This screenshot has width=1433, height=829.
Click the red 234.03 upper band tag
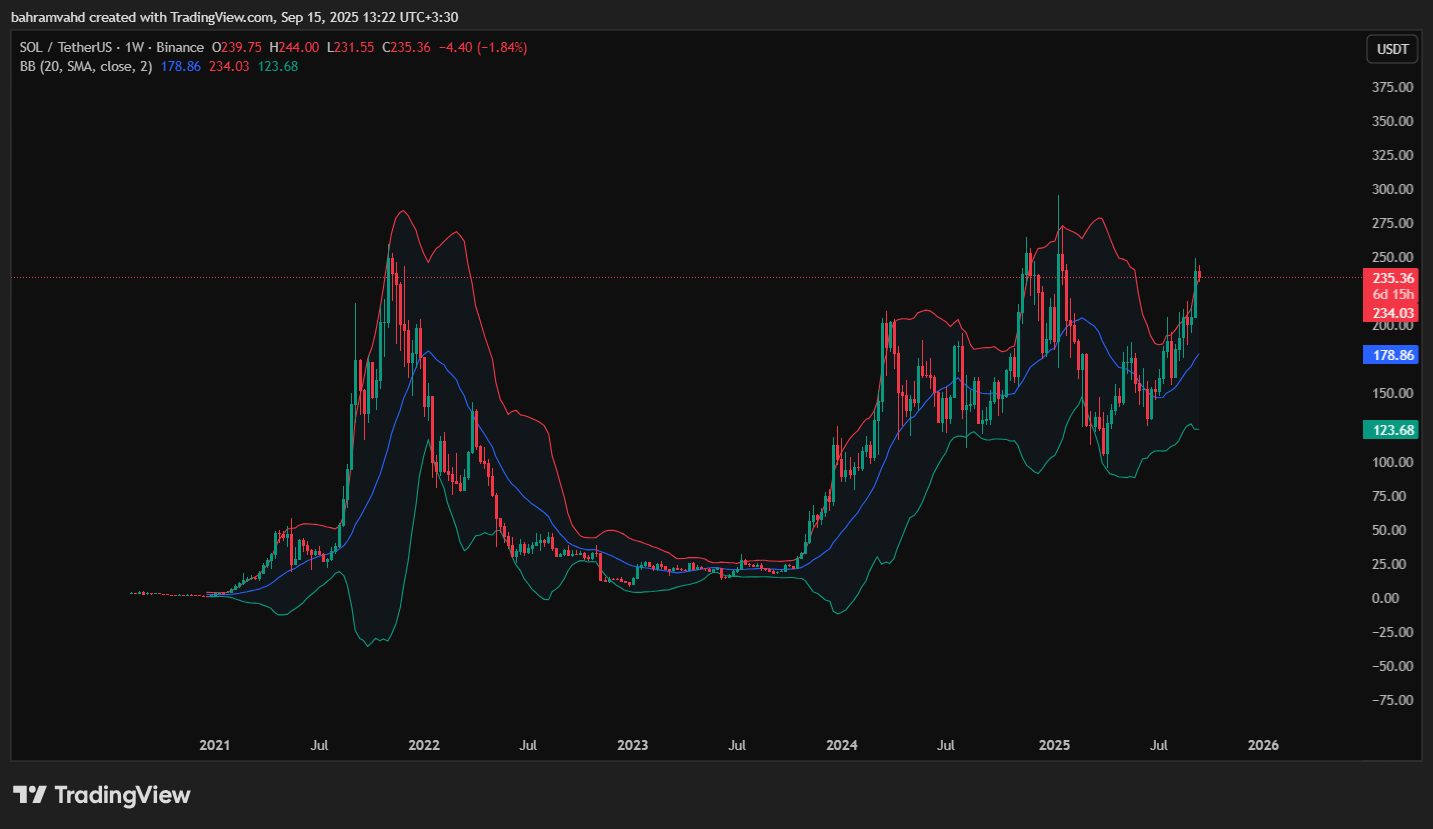coord(1392,313)
